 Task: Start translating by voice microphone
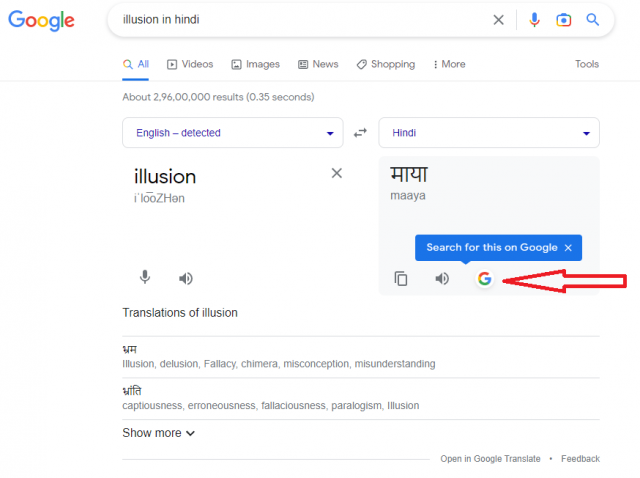(145, 278)
